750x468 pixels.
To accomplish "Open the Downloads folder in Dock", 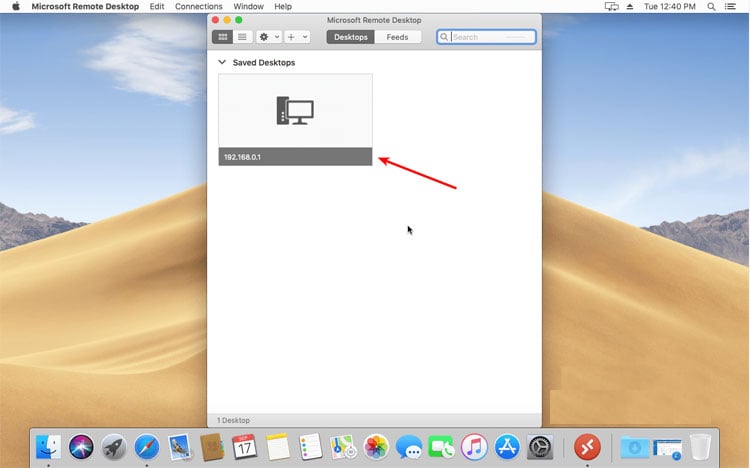I will tap(635, 447).
